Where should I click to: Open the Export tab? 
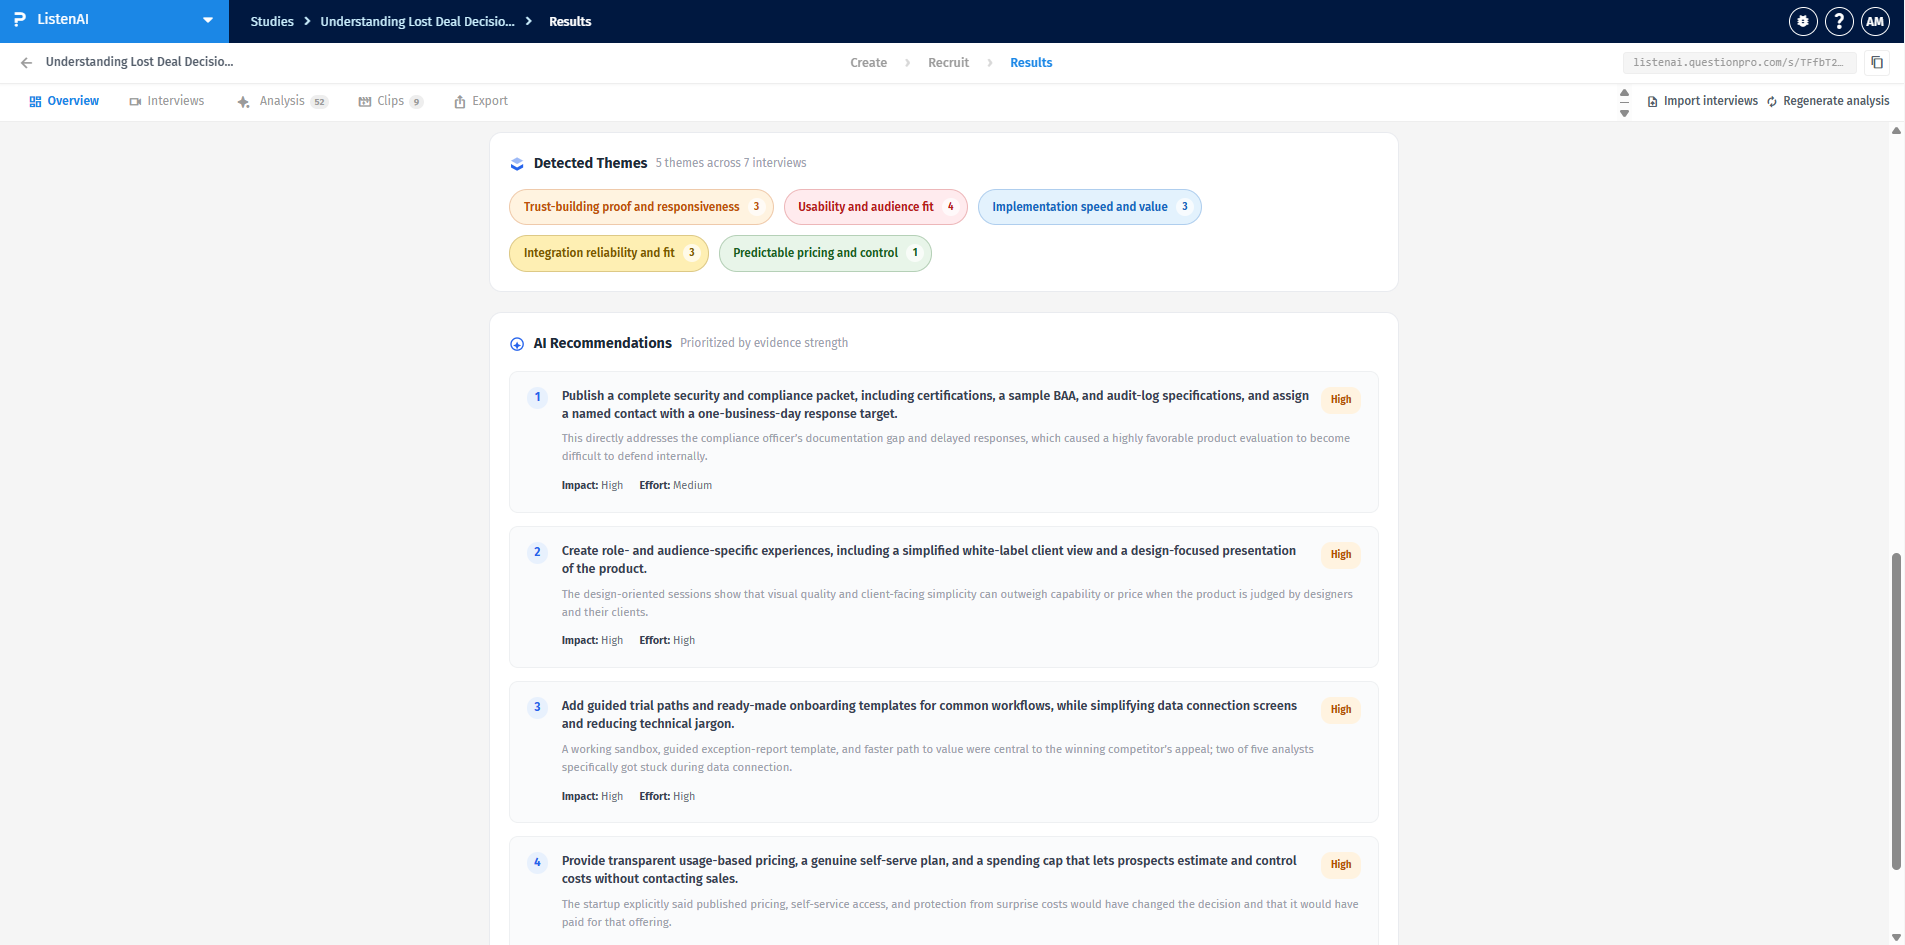pyautogui.click(x=481, y=101)
